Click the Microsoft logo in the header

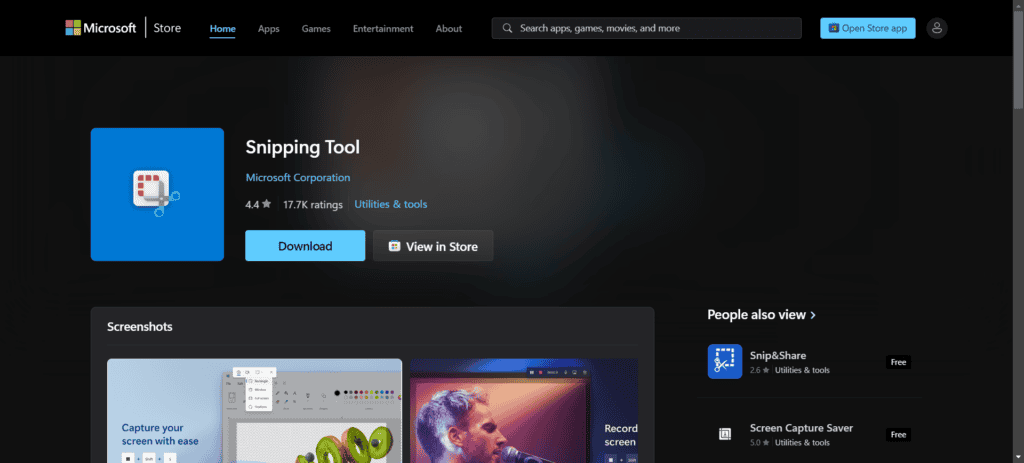(101, 28)
